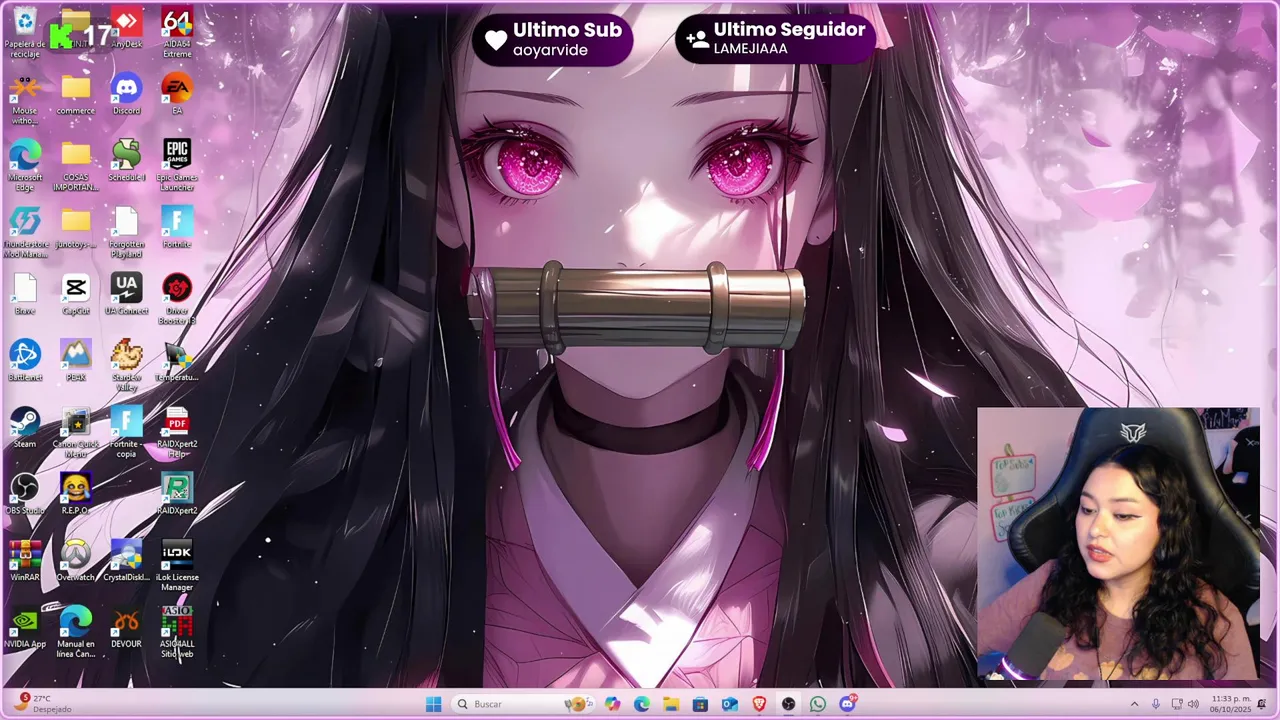Launch Steam from the desktop
The height and width of the screenshot is (720, 1280).
coord(25,428)
